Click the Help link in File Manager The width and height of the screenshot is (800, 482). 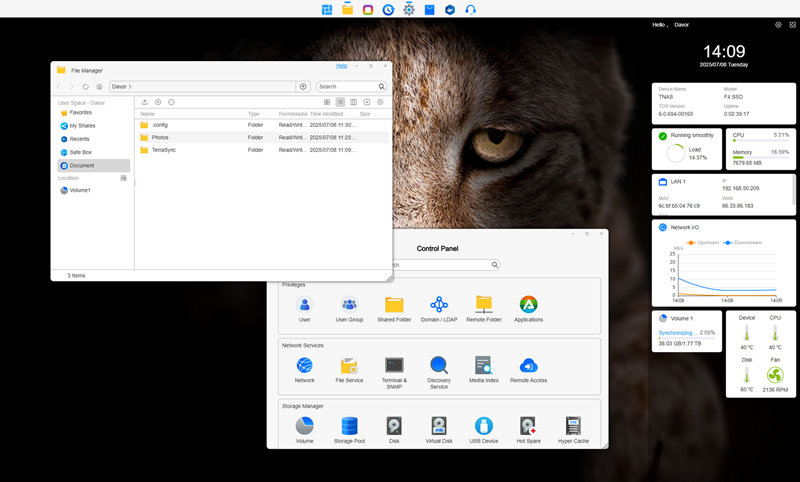tap(341, 66)
